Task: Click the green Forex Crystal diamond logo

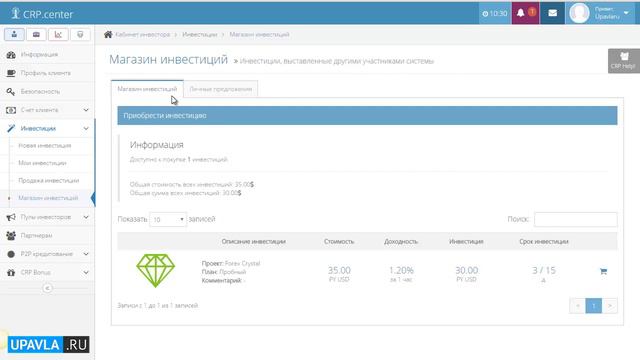Action: tap(156, 271)
